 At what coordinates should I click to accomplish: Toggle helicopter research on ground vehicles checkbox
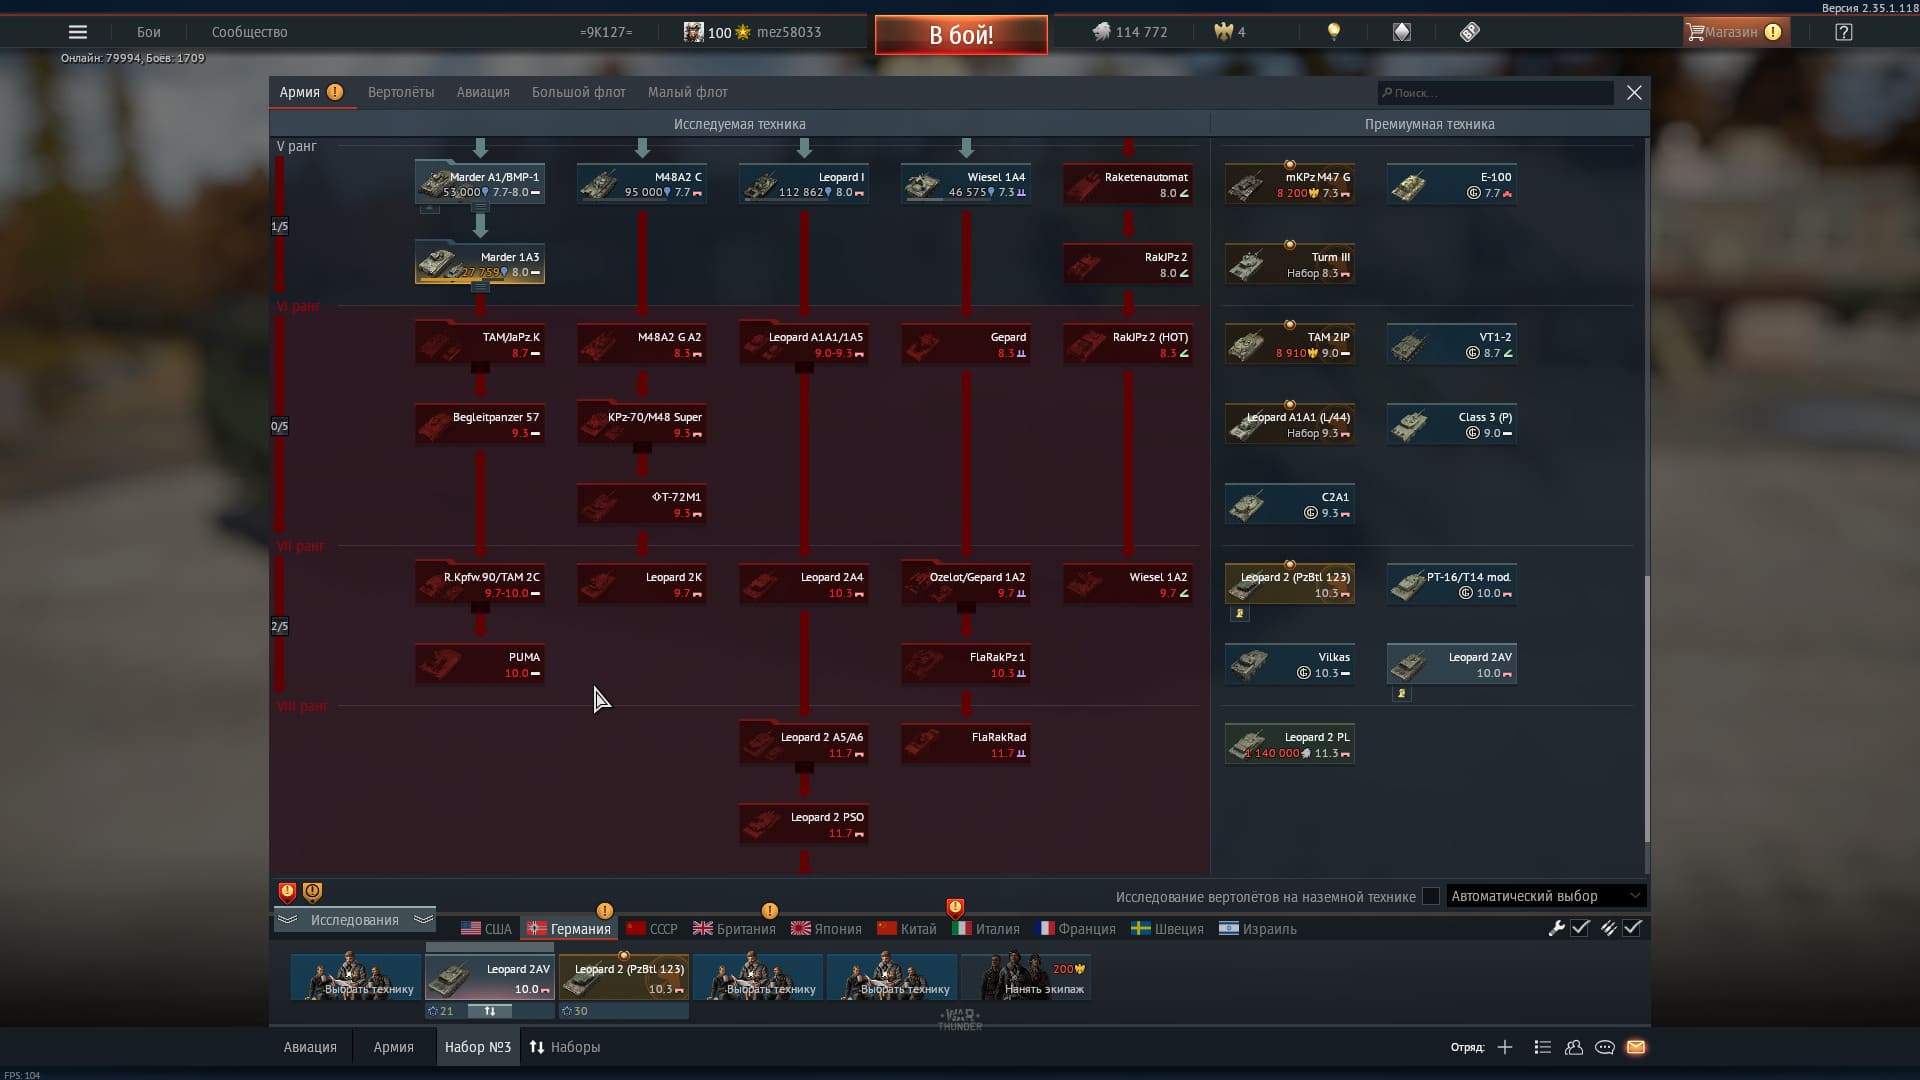coord(1431,896)
